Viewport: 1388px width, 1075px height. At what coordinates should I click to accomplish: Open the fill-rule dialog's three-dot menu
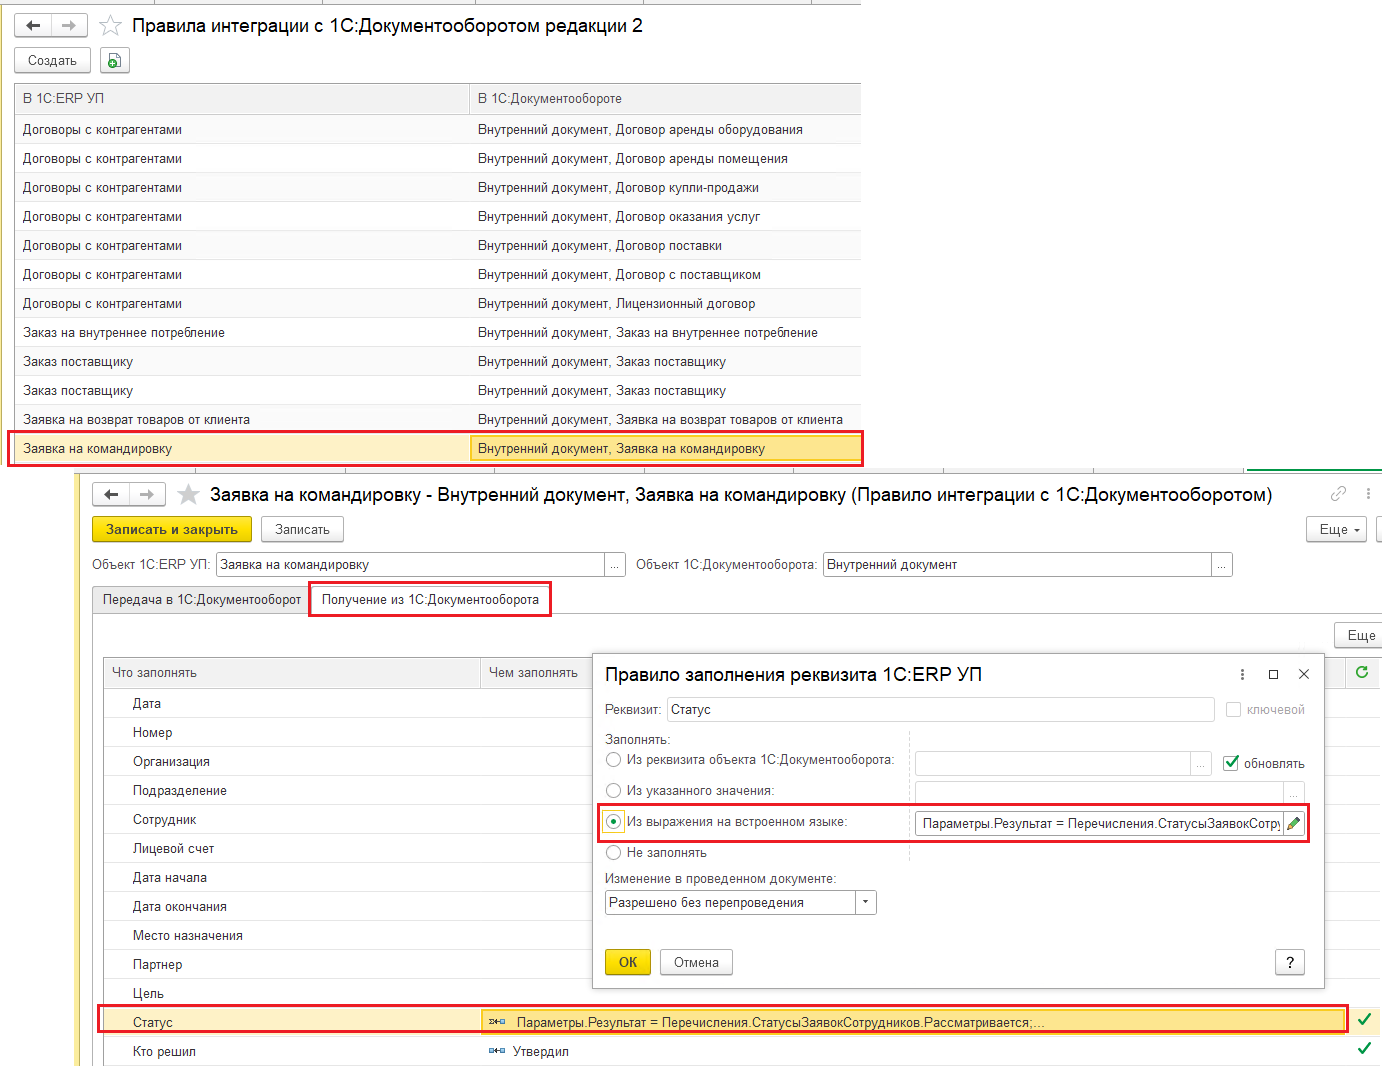point(1242,675)
